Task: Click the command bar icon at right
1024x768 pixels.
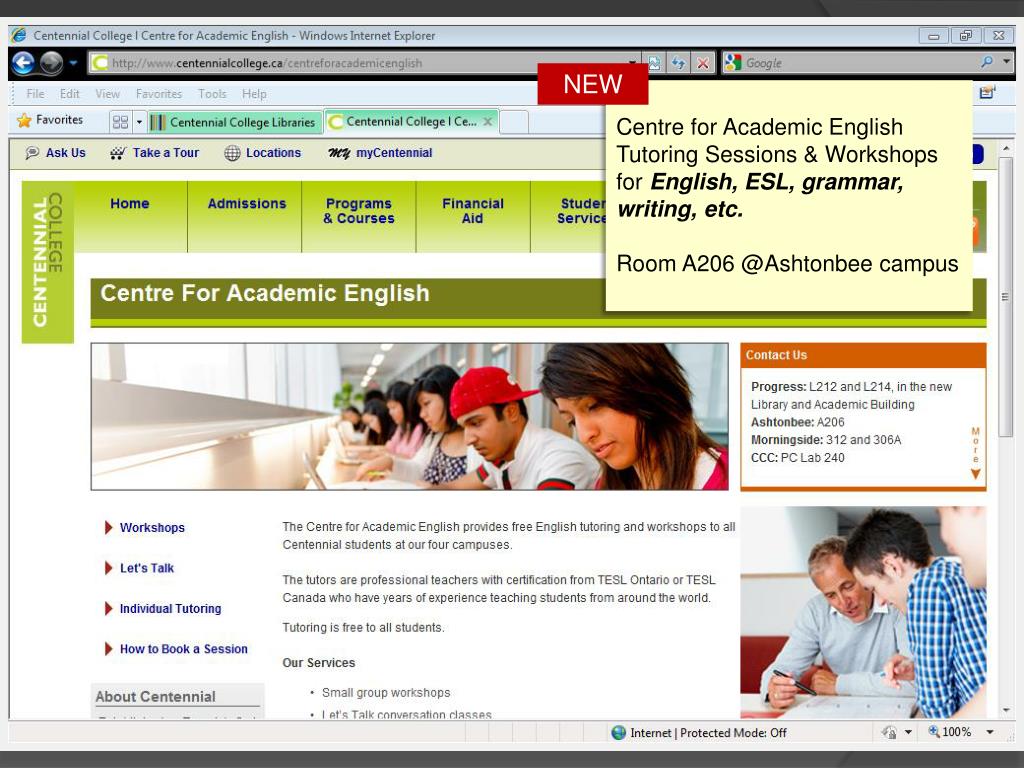Action: 987,93
